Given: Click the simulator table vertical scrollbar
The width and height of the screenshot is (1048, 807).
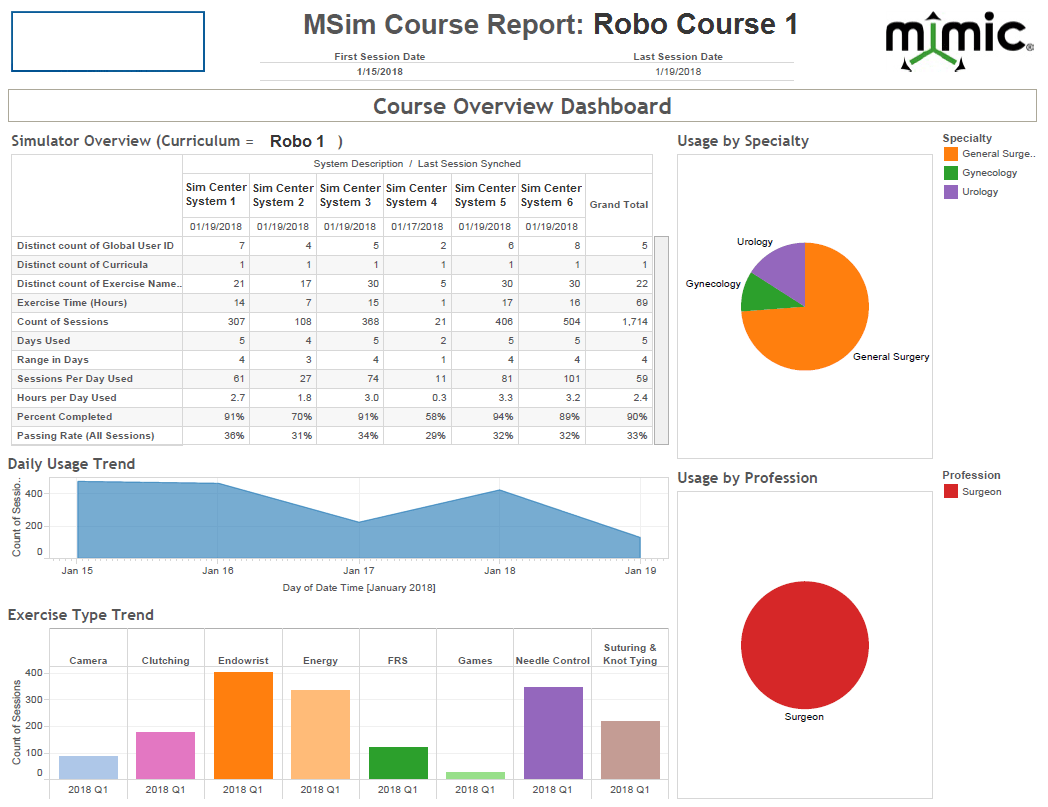Looking at the screenshot, I should 661,340.
